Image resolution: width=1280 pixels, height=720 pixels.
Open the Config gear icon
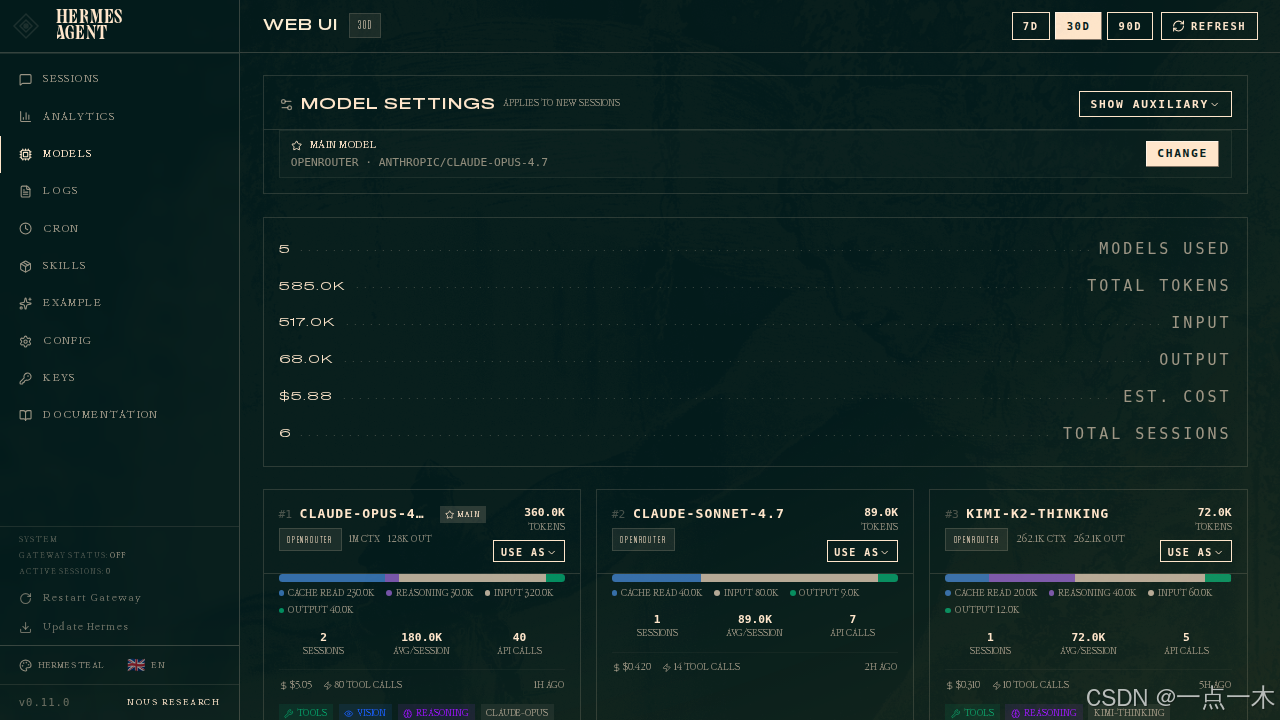point(26,341)
